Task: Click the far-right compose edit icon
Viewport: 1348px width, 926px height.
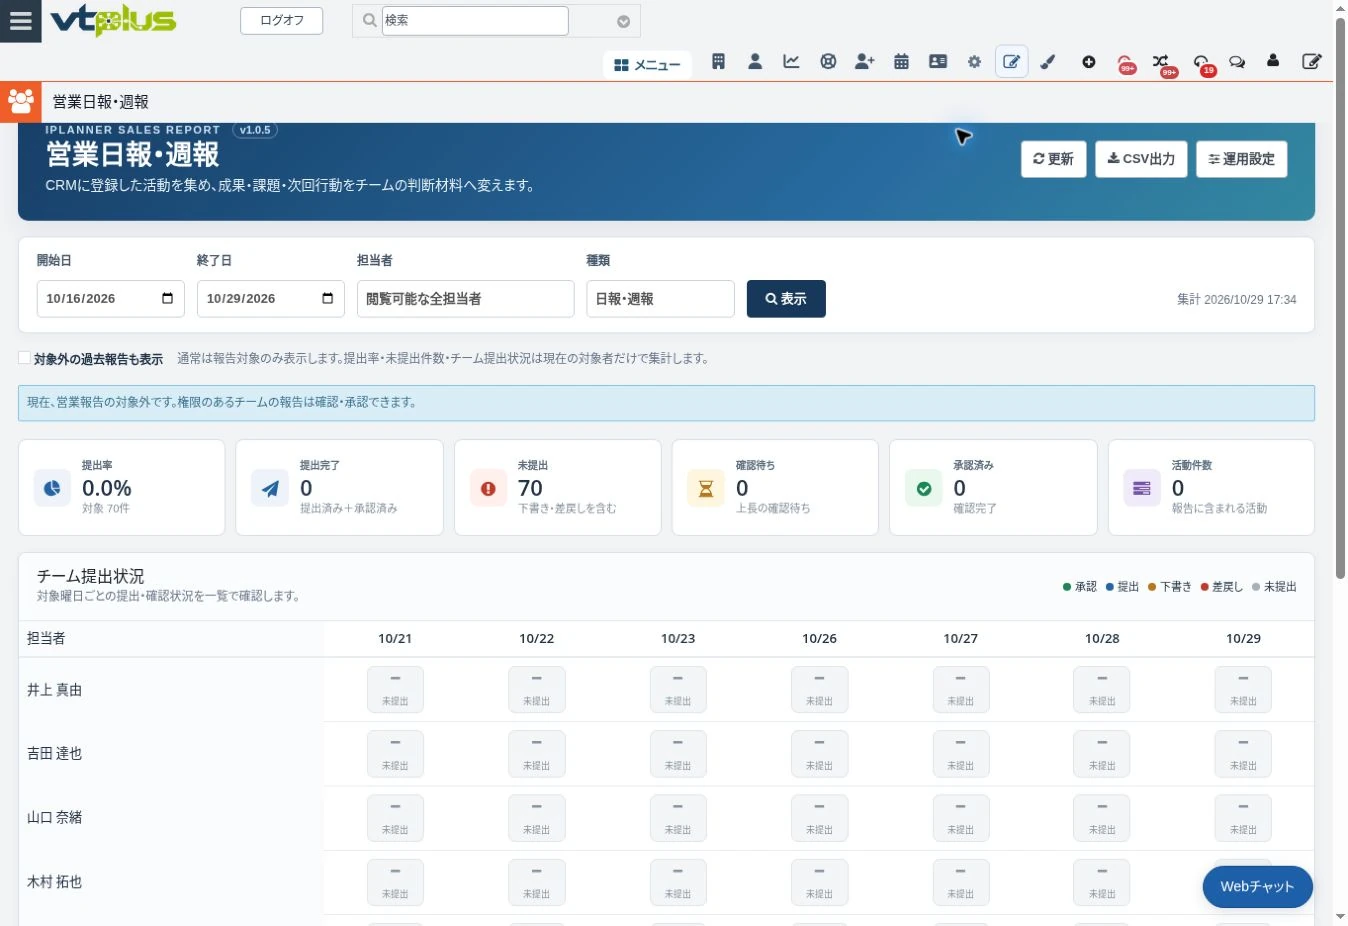Action: point(1312,62)
